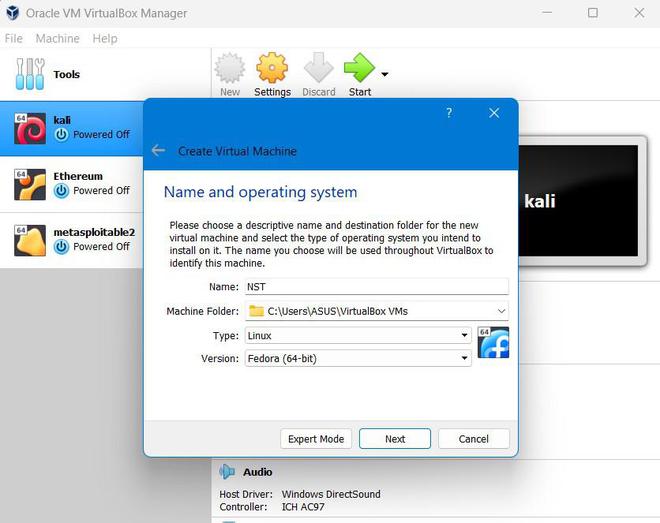The image size is (660, 523).
Task: Open Settings via the gear icon
Action: click(272, 68)
